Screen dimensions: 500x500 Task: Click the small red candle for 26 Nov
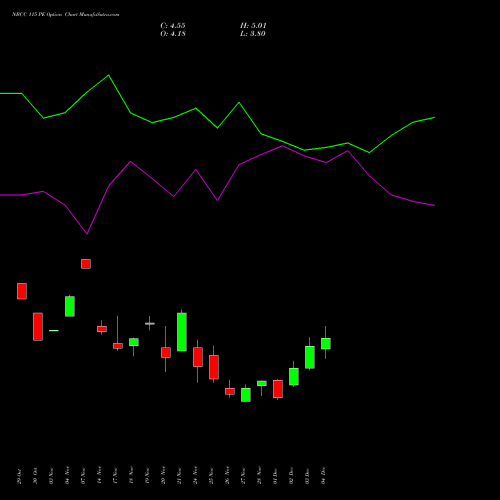(230, 391)
